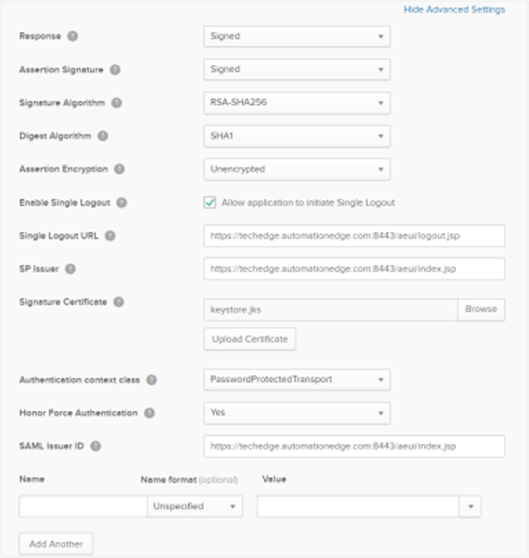529x558 pixels.
Task: Show help for Honor Force Authentication
Action: point(149,413)
